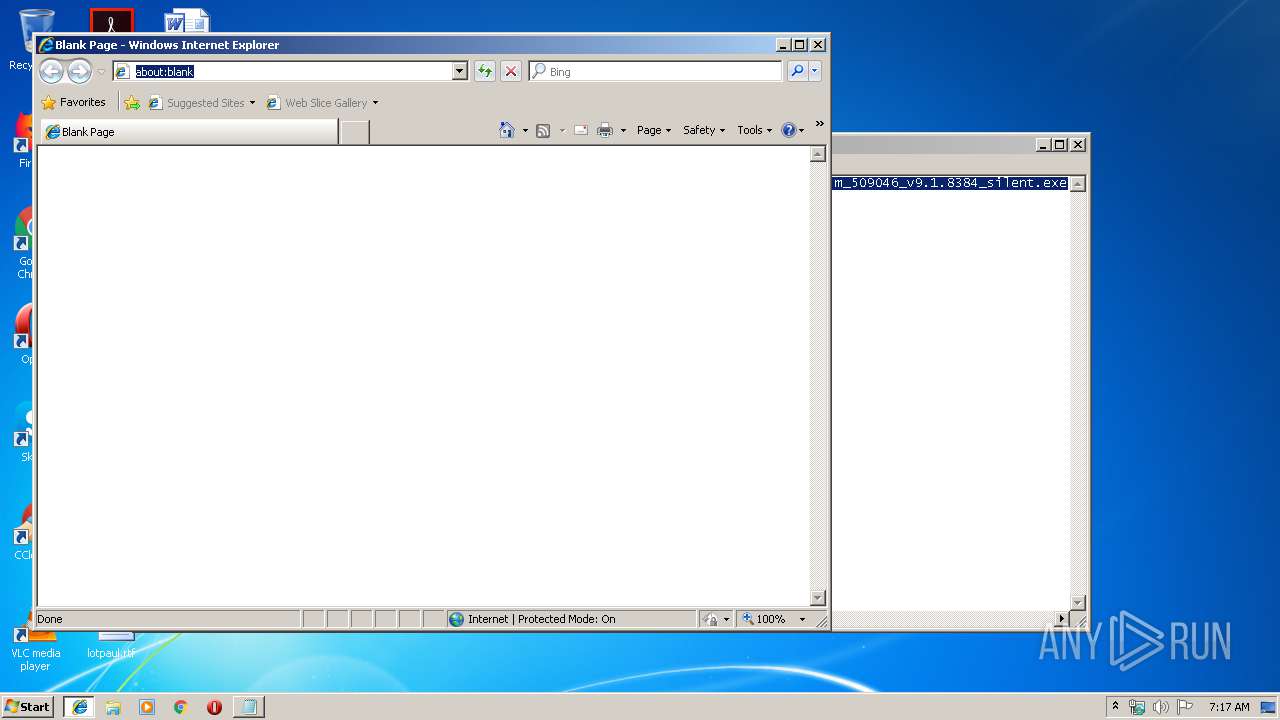Click the IE Back navigation button
1280x720 pixels.
pyautogui.click(x=51, y=71)
